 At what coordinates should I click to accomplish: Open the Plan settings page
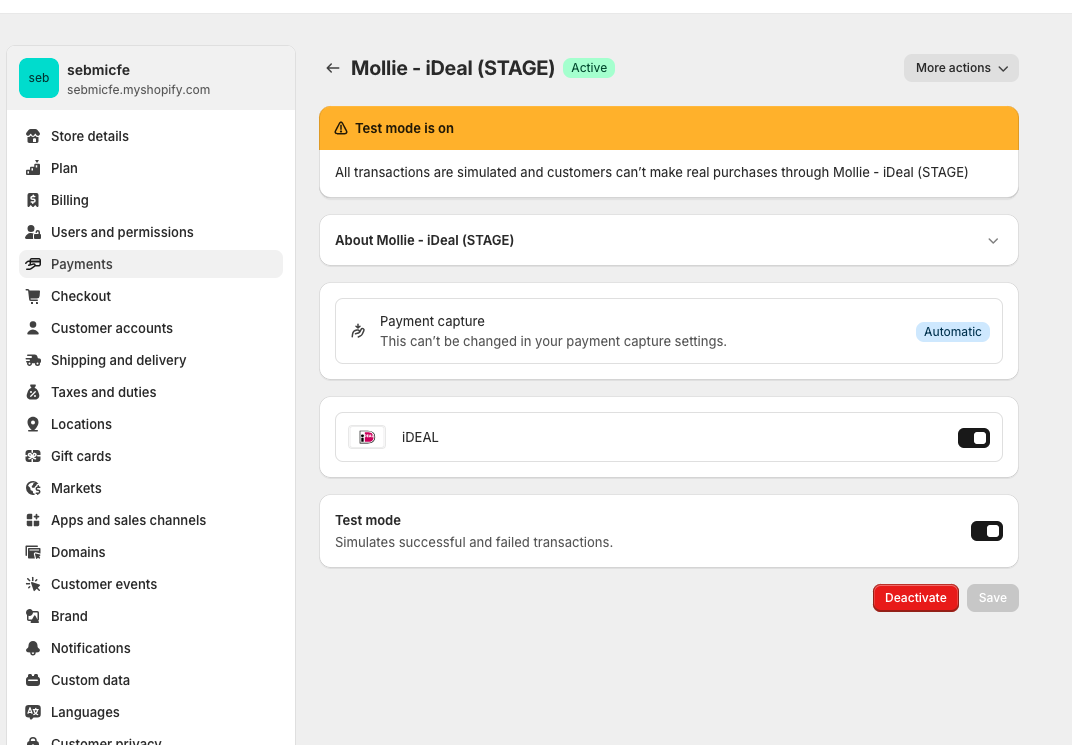click(x=150, y=168)
